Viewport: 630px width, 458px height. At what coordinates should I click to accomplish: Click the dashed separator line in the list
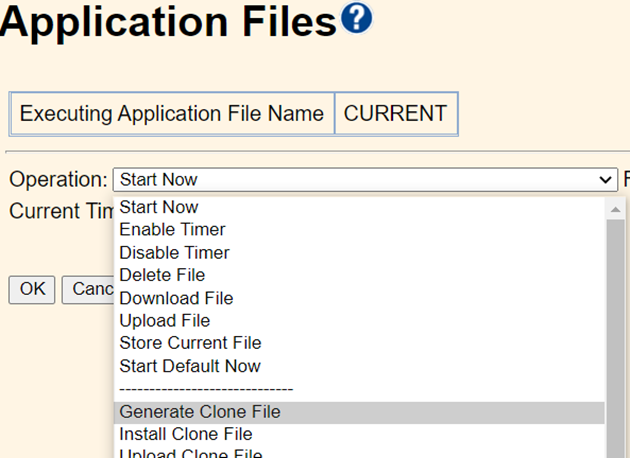(205, 389)
